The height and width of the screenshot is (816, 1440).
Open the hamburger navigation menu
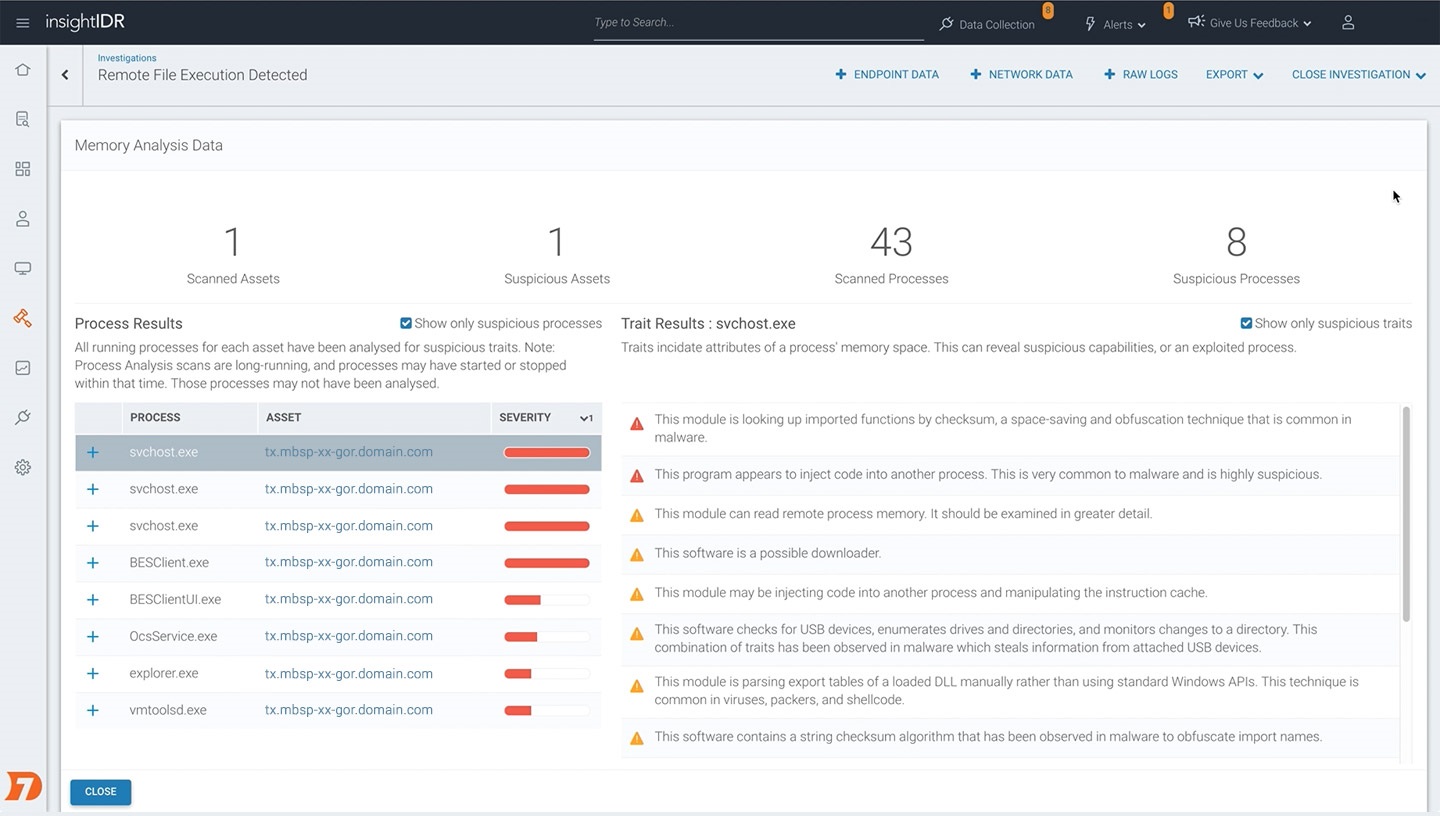point(22,23)
